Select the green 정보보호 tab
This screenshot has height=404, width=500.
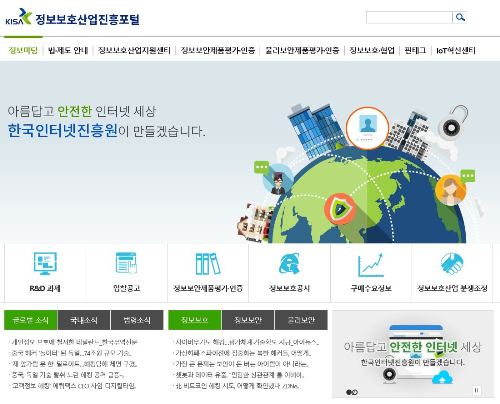click(195, 320)
